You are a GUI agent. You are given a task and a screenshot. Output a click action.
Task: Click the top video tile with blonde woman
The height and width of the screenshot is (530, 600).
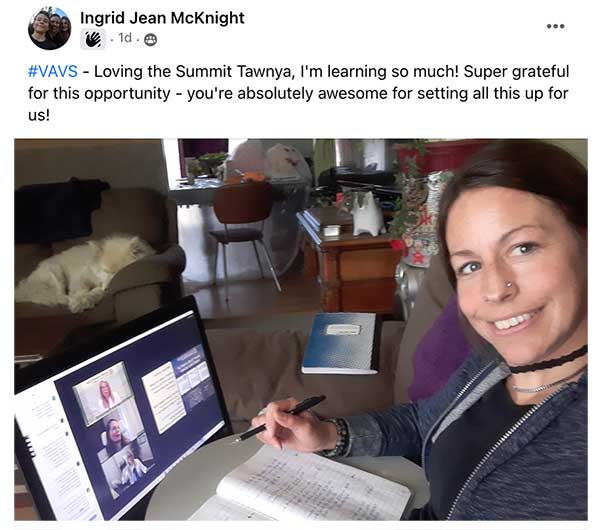tap(103, 393)
